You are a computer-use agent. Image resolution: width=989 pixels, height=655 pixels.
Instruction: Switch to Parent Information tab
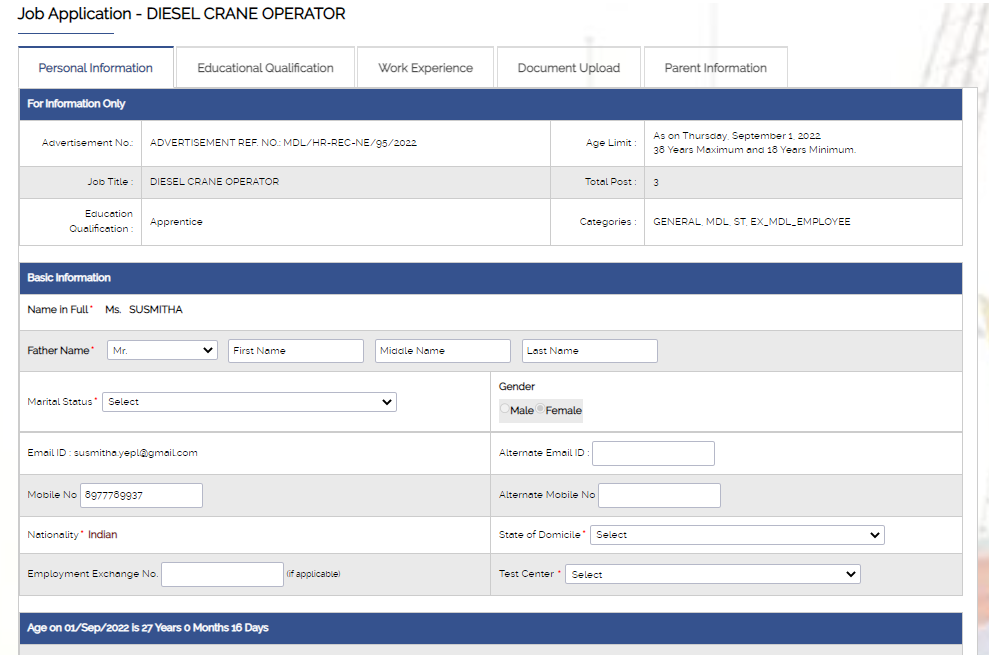[x=716, y=68]
